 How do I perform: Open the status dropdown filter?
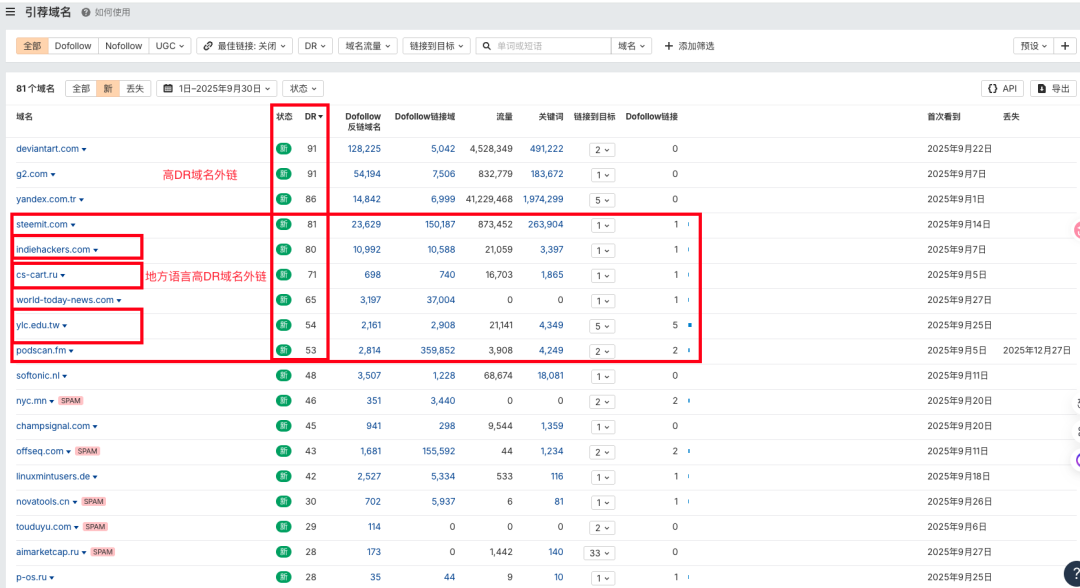pyautogui.click(x=303, y=89)
